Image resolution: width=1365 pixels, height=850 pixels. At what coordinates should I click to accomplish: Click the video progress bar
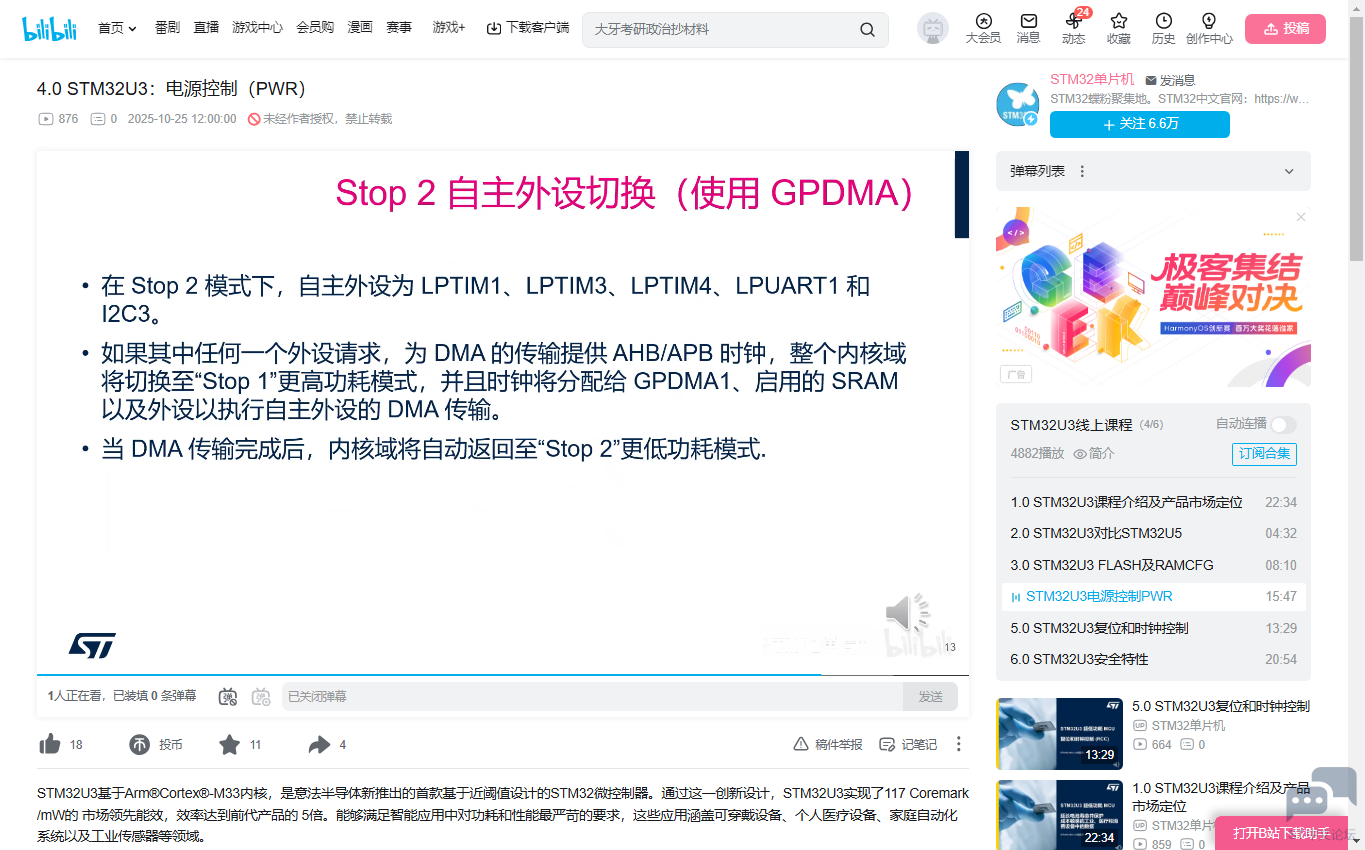[500, 675]
